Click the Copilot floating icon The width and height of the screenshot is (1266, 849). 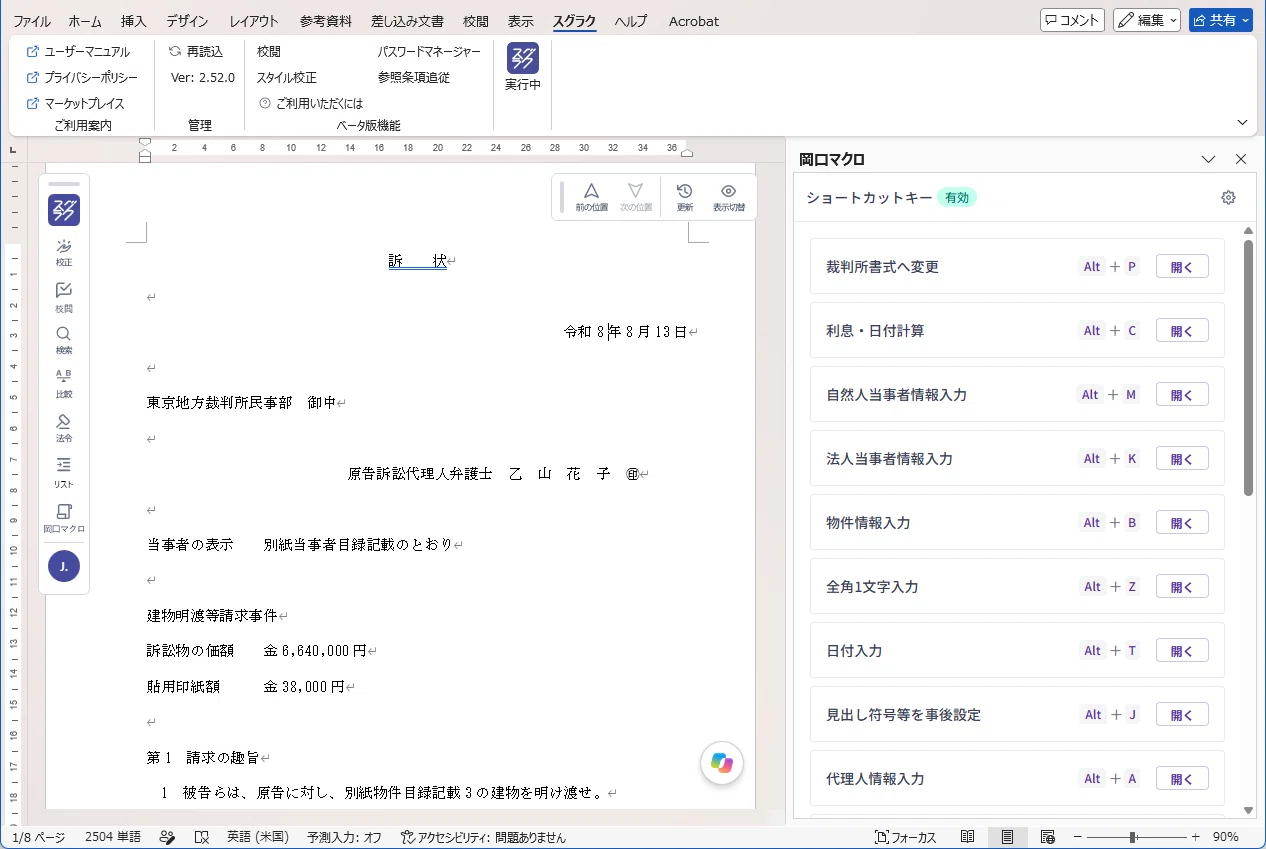[722, 763]
